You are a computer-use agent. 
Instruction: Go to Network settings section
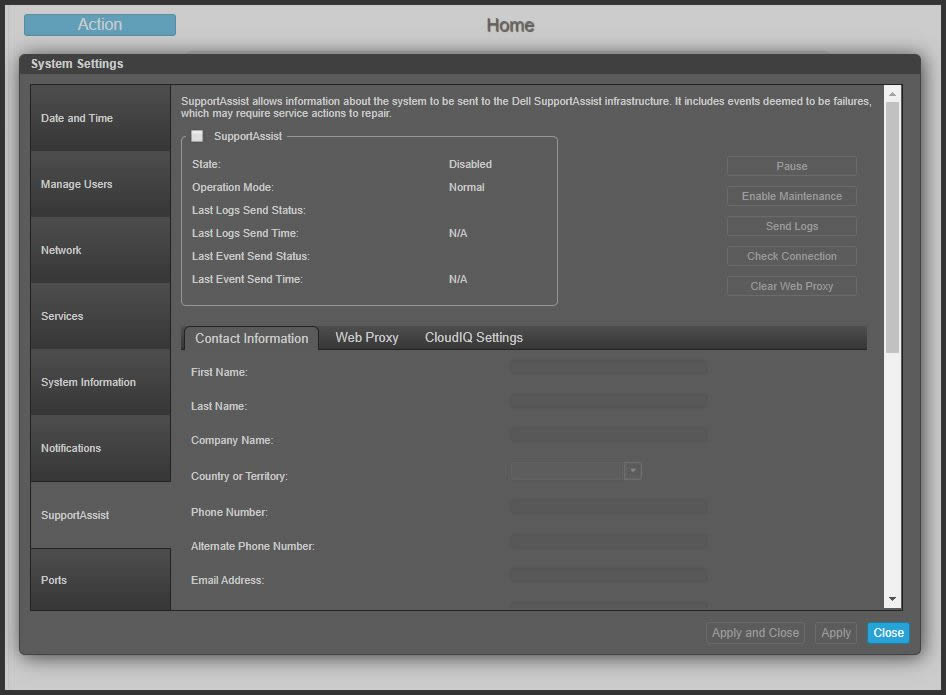coord(100,250)
